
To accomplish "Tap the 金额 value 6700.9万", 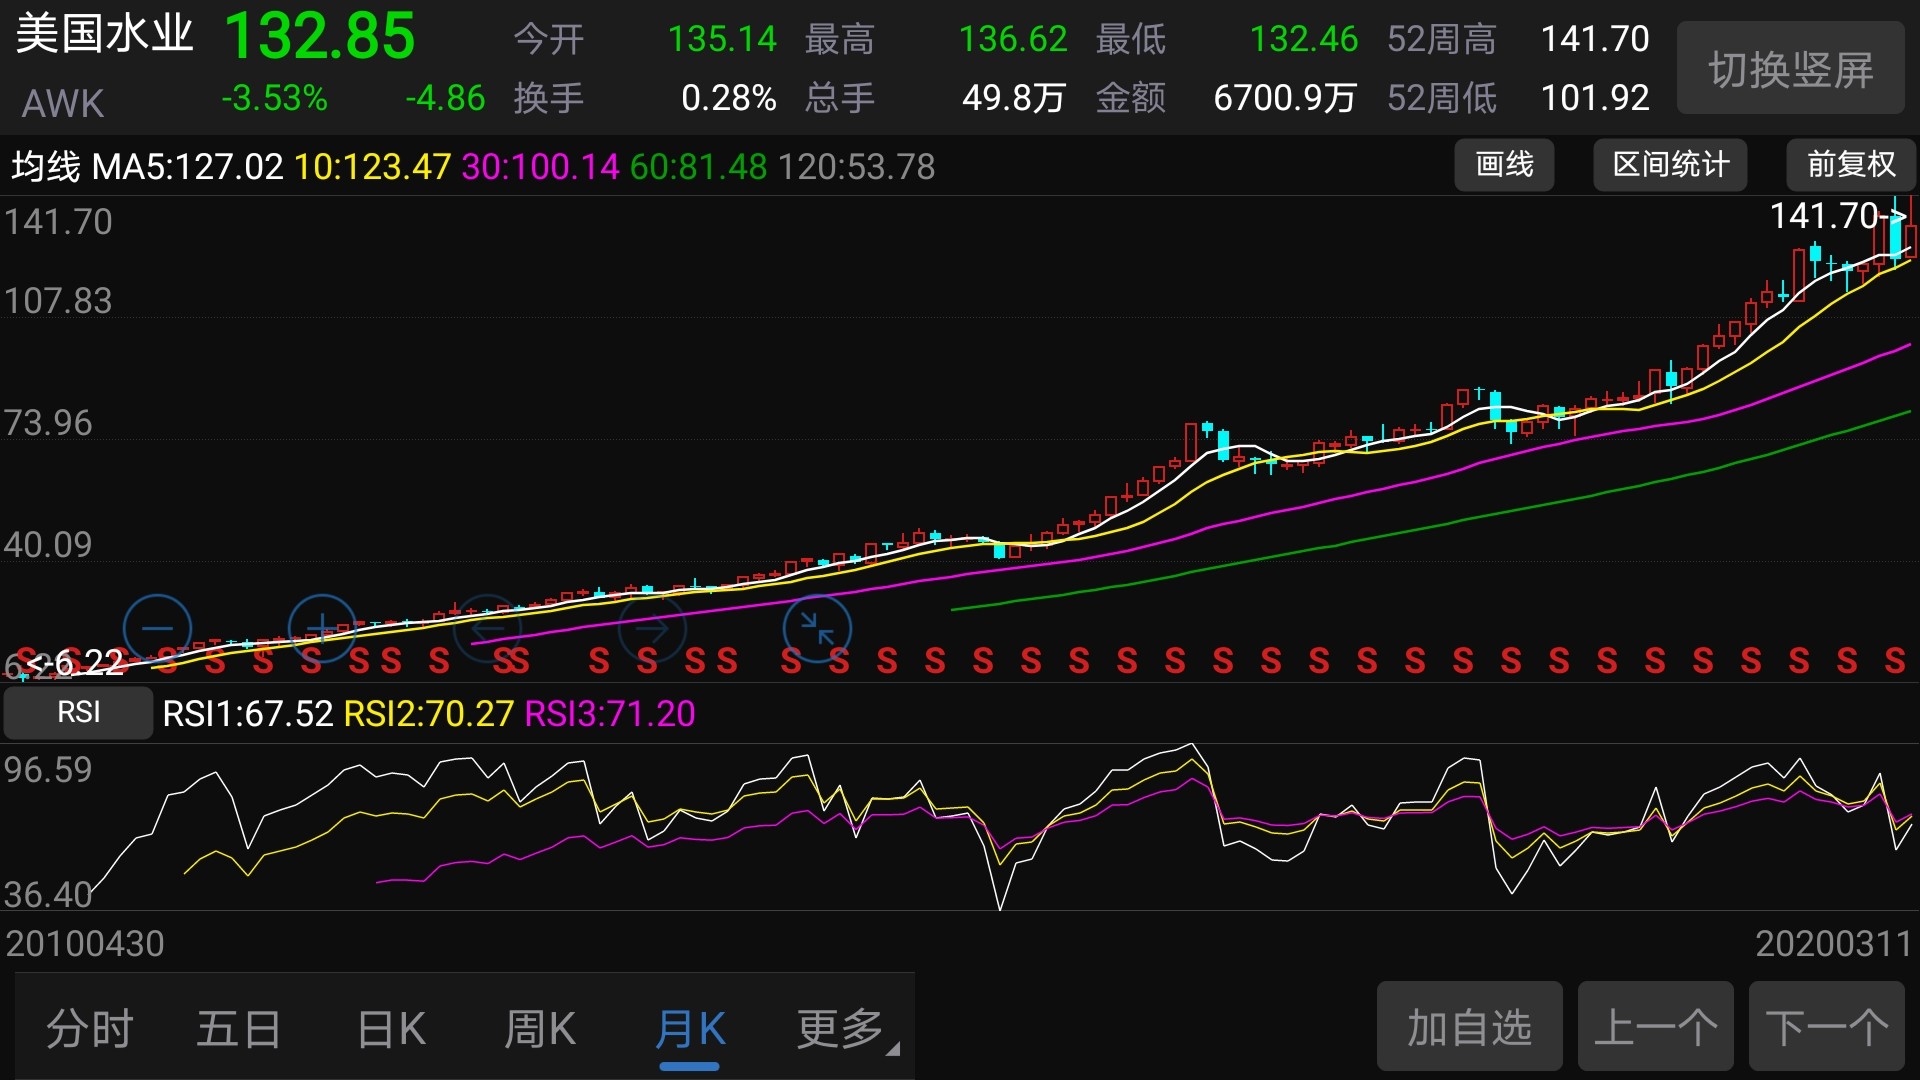I will tap(1284, 98).
